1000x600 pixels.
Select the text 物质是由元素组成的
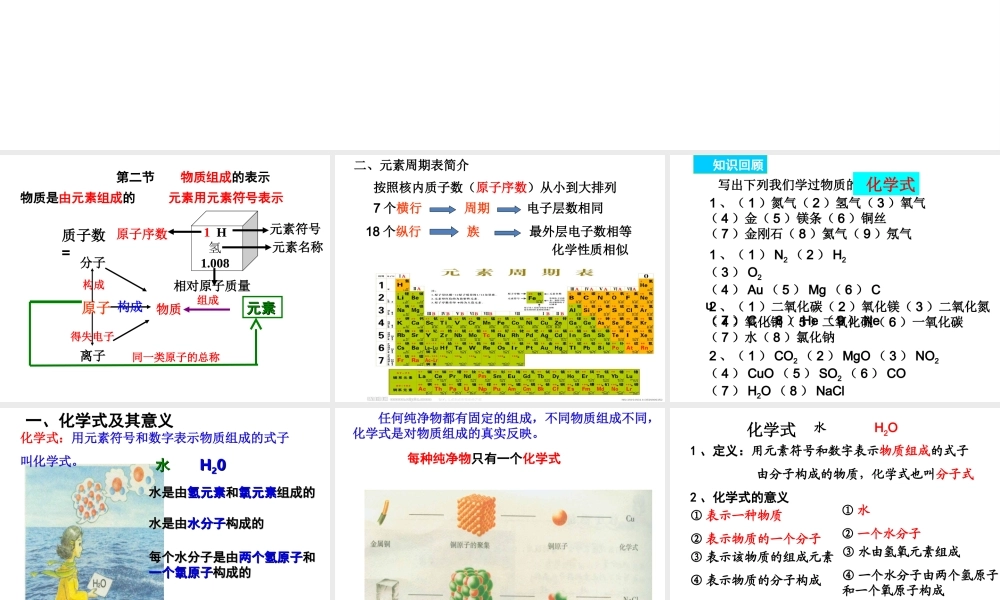(78, 198)
